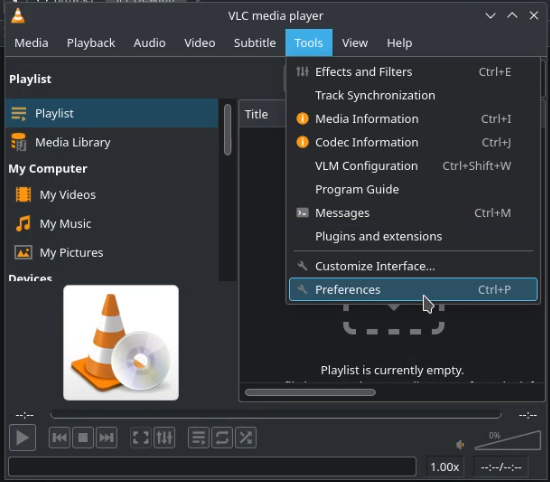Open Codec Information from Tools menu

click(x=413, y=142)
